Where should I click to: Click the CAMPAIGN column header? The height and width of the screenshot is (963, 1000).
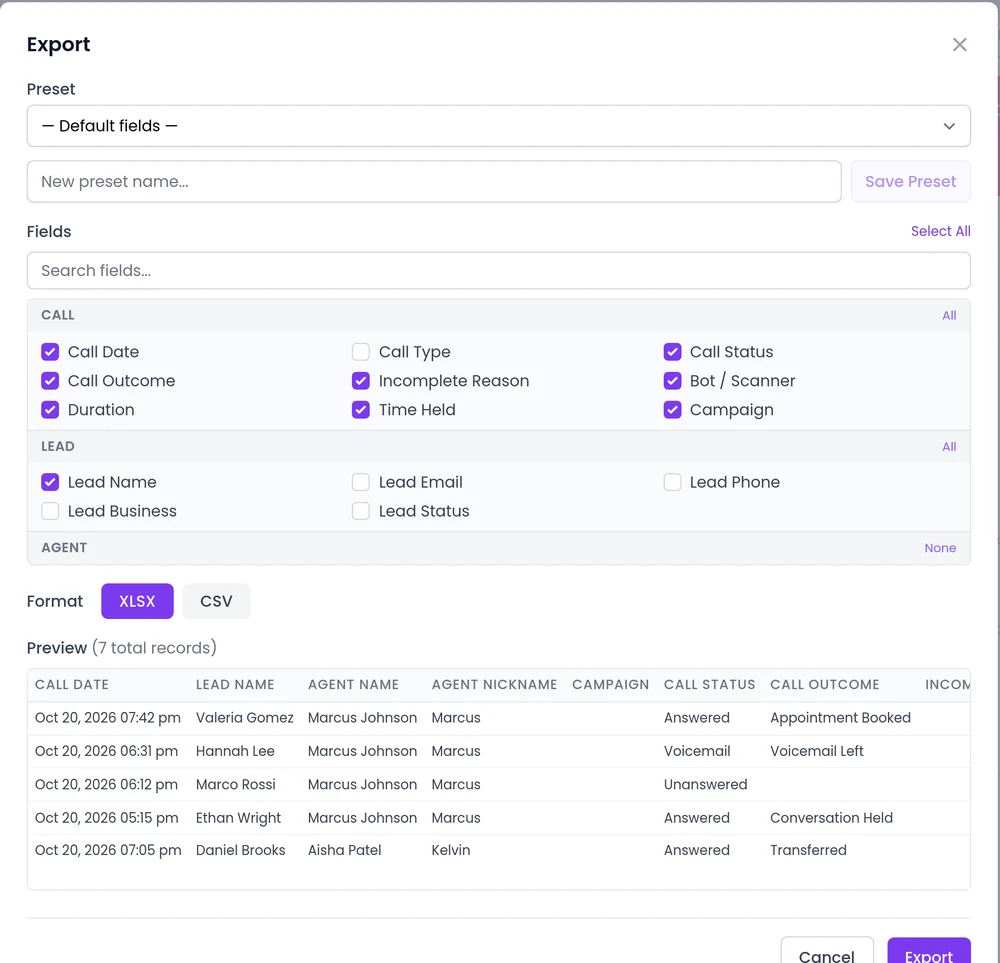(610, 684)
